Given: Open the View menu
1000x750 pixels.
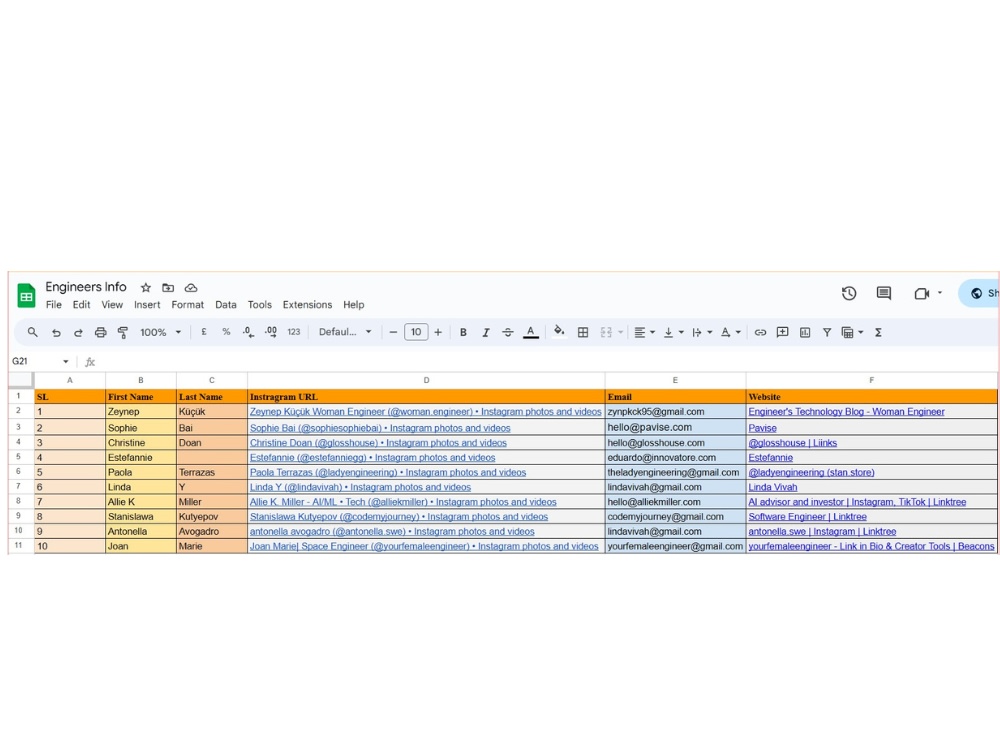Looking at the screenshot, I should pos(112,305).
